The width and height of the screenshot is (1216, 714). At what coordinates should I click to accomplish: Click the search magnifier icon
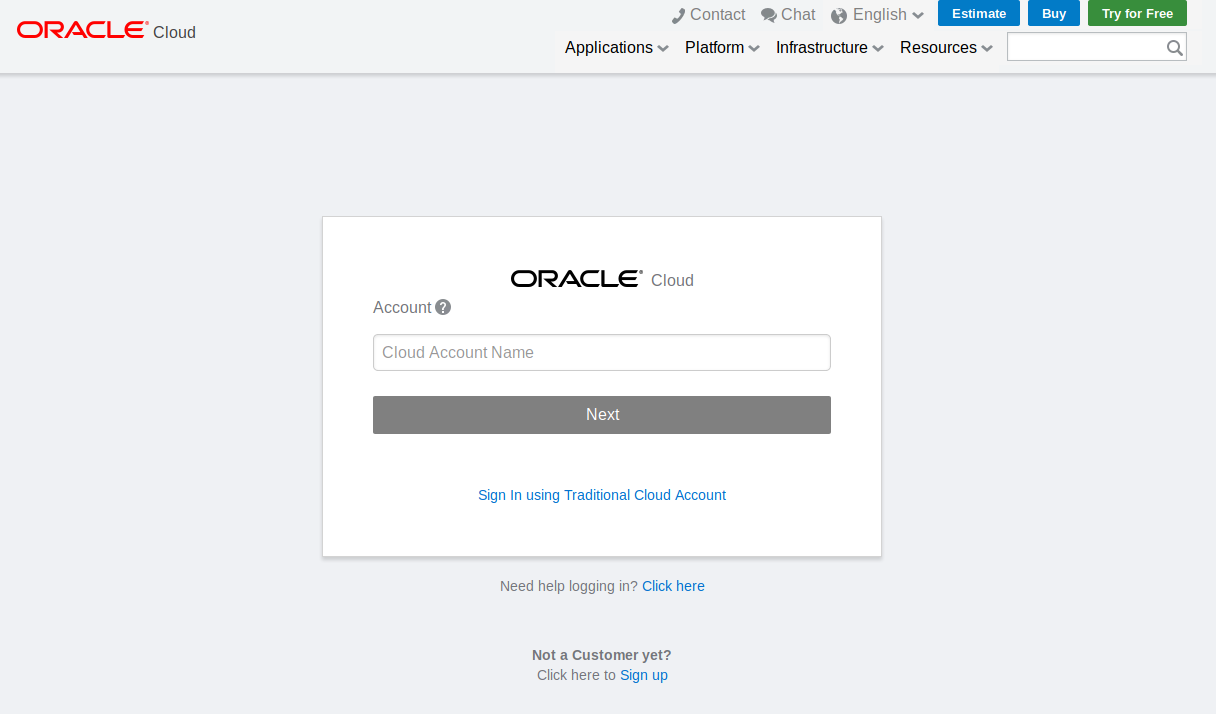coord(1174,46)
